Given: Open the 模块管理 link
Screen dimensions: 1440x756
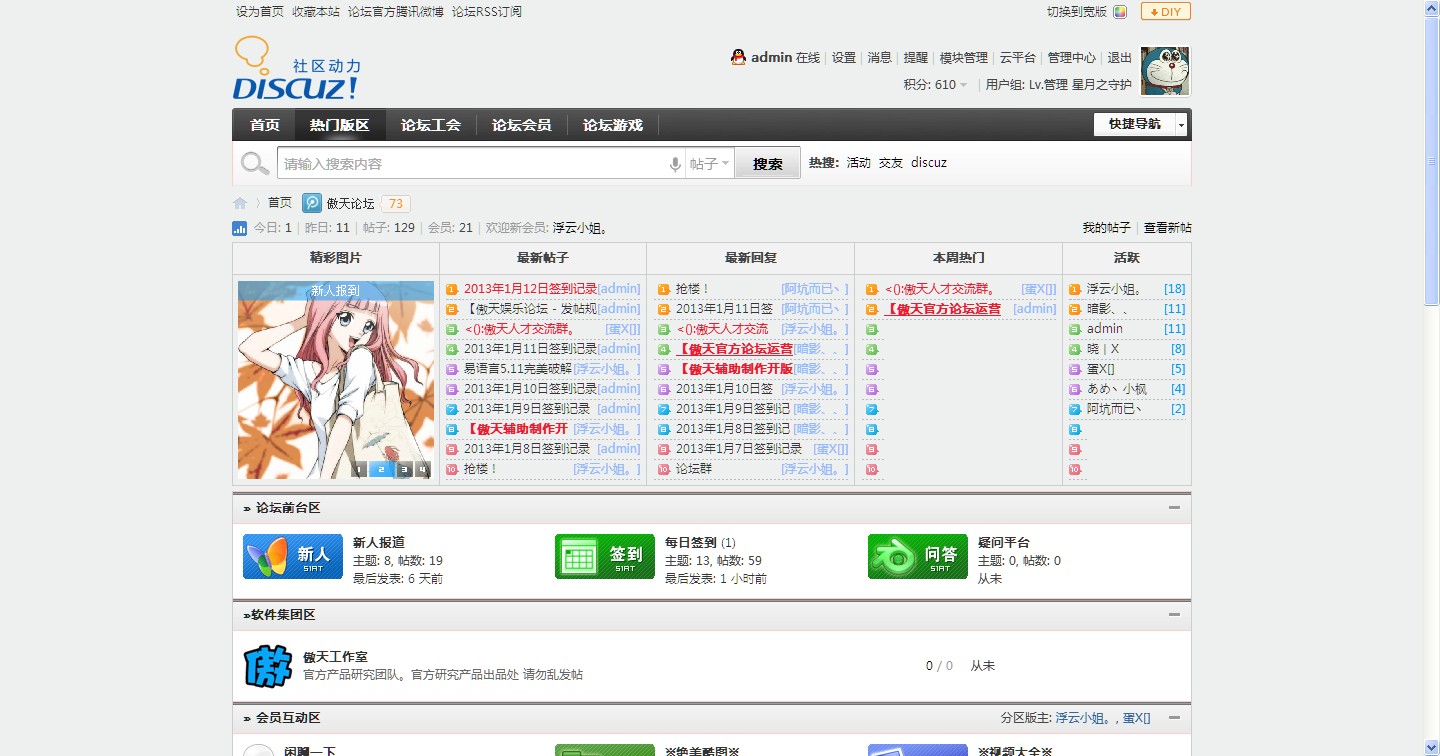Looking at the screenshot, I should pyautogui.click(x=964, y=58).
